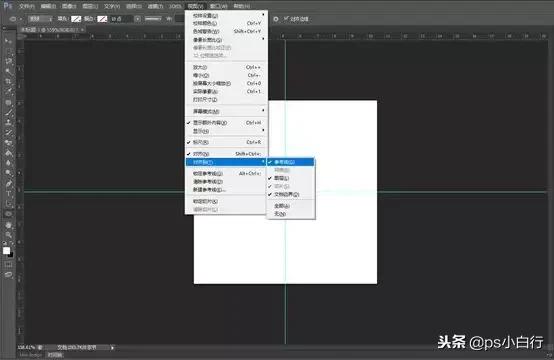The height and width of the screenshot is (360, 554).
Task: Select the Pen tool
Action: pos(8,183)
